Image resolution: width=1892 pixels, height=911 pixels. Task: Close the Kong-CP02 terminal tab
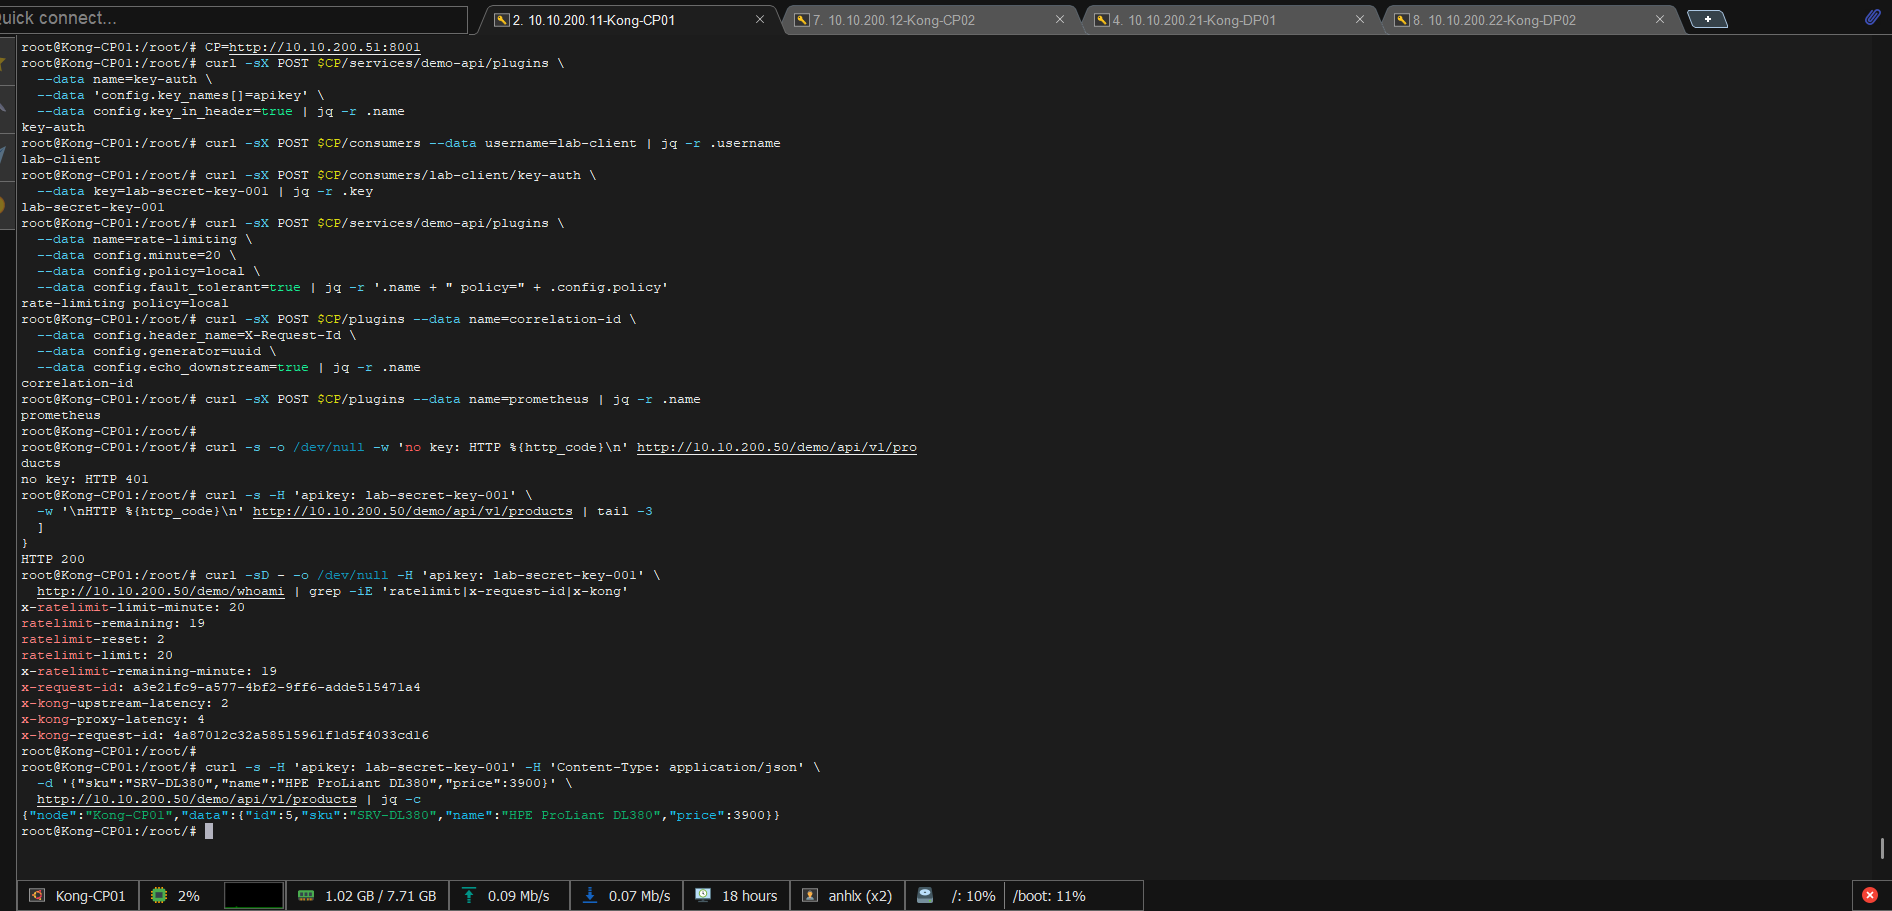tap(1060, 19)
